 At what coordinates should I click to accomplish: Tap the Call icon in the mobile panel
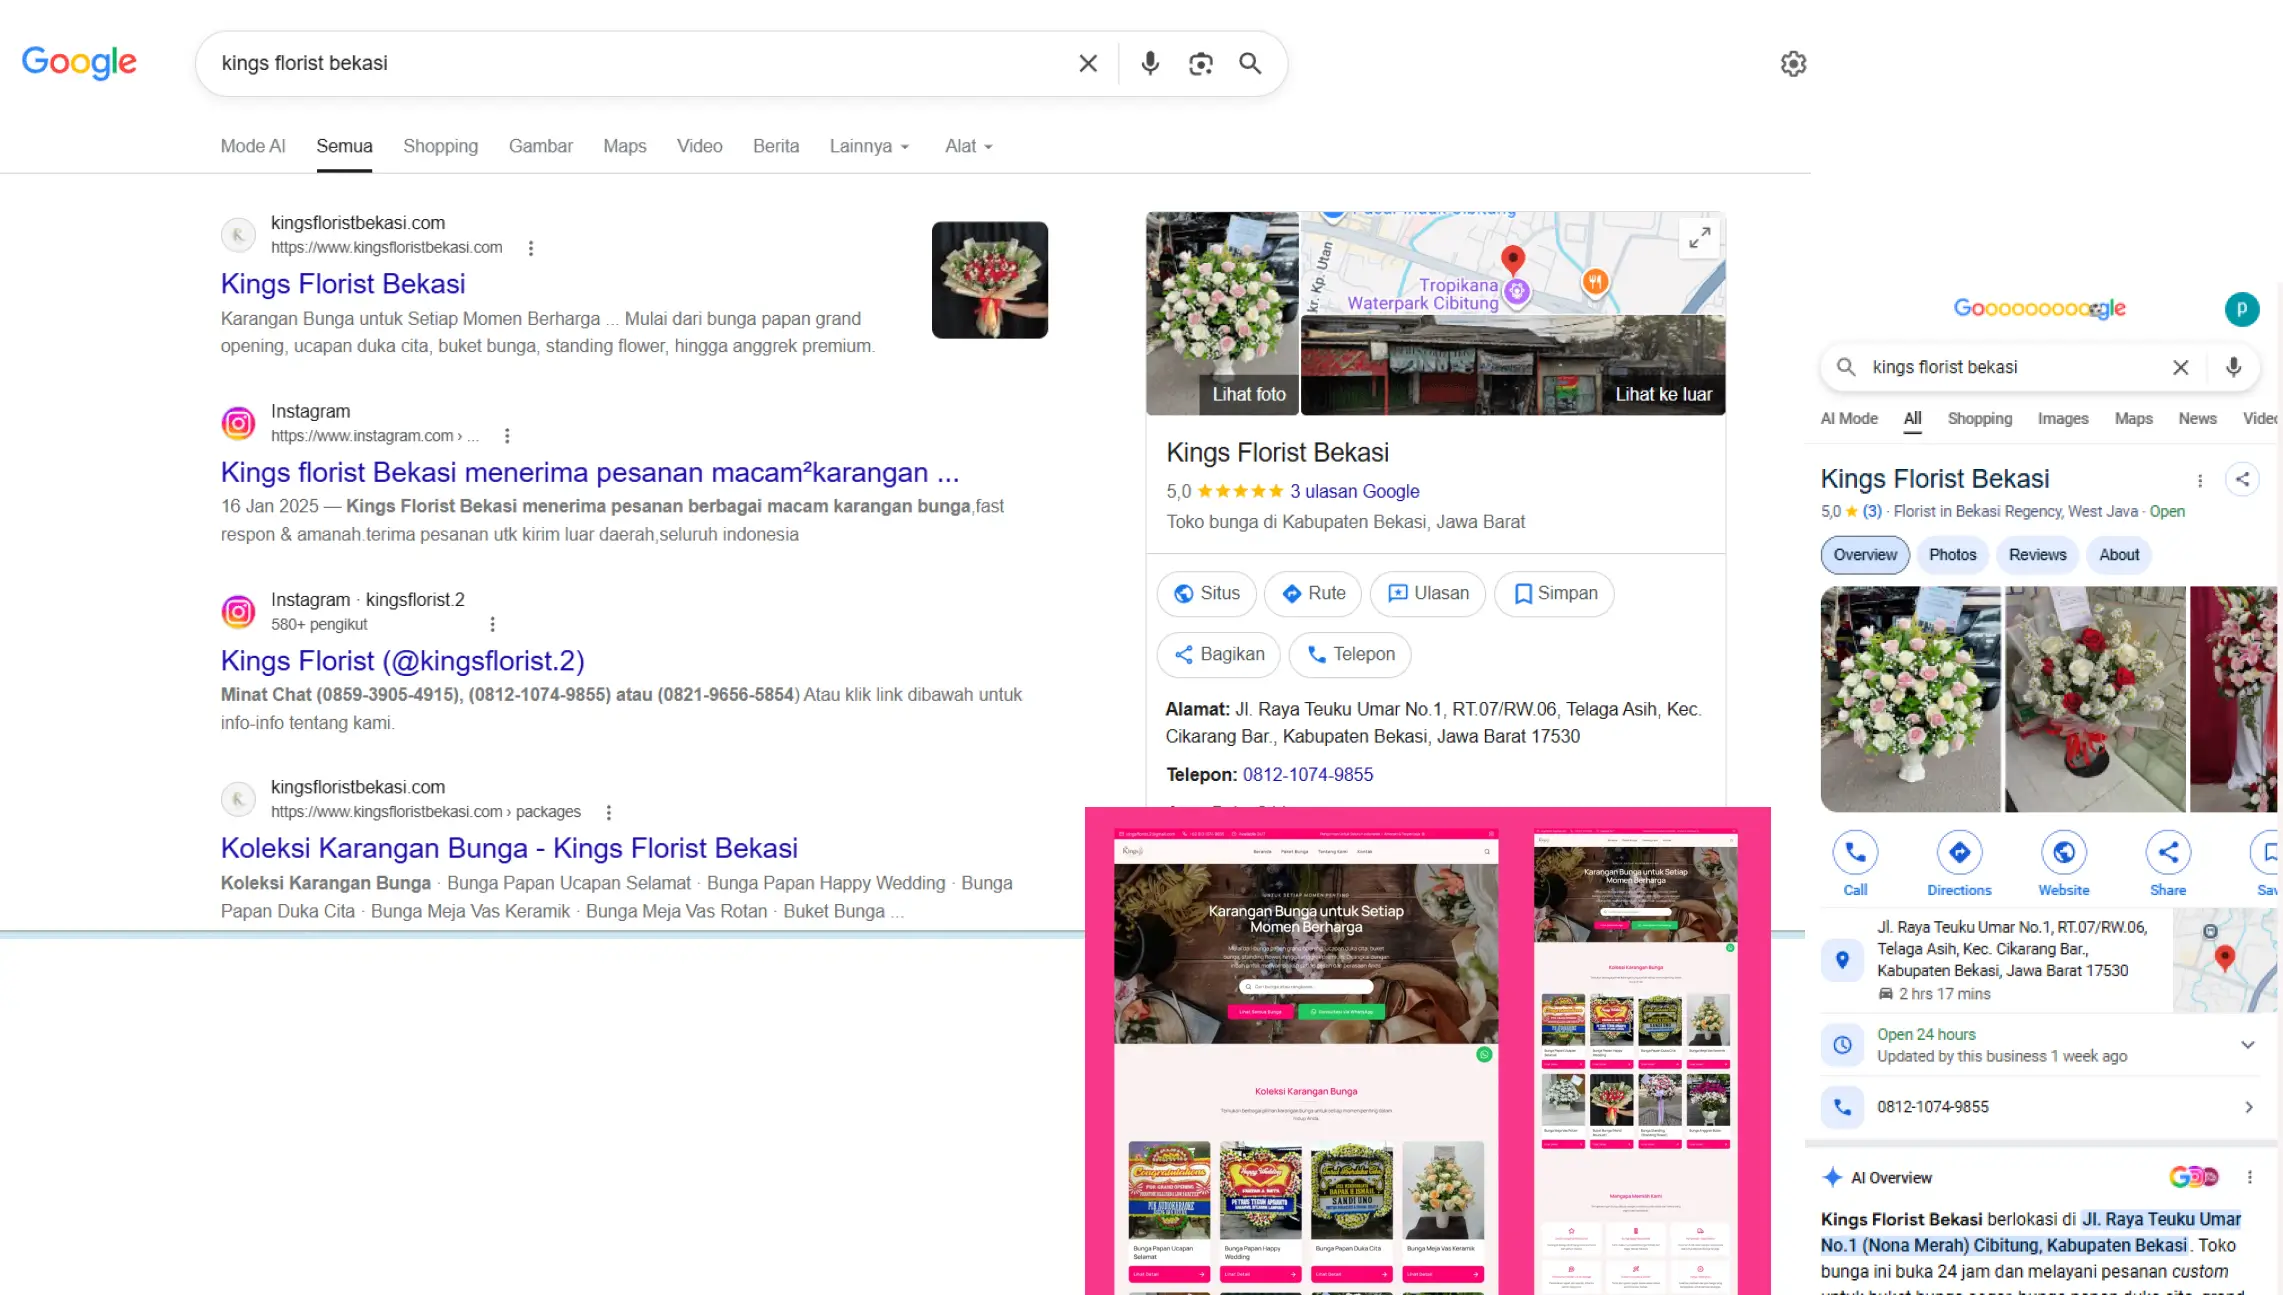click(x=1855, y=853)
